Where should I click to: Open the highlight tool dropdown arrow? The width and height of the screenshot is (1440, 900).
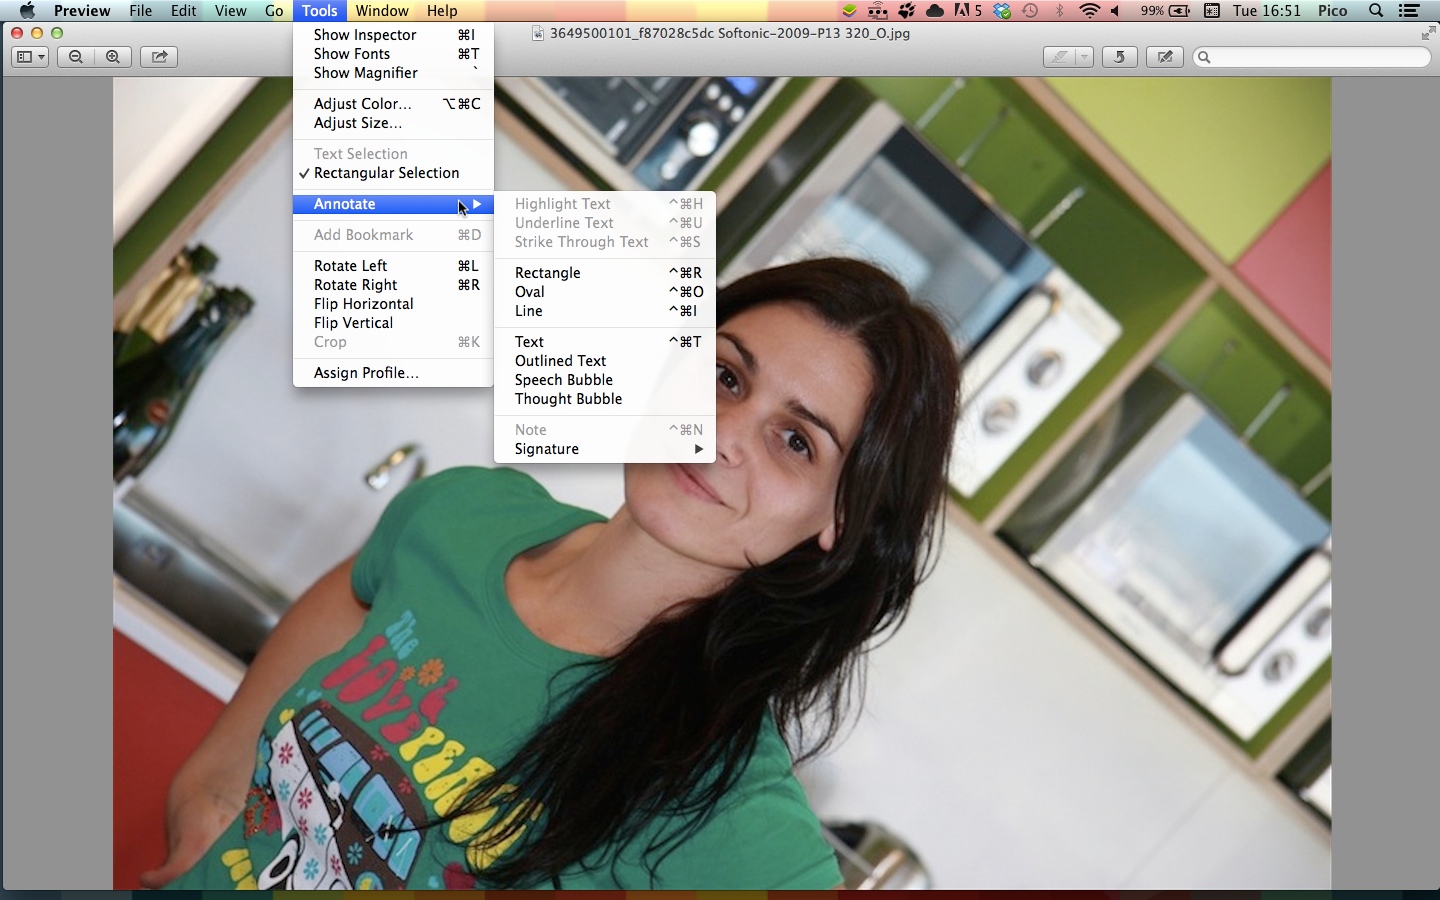[x=1083, y=57]
